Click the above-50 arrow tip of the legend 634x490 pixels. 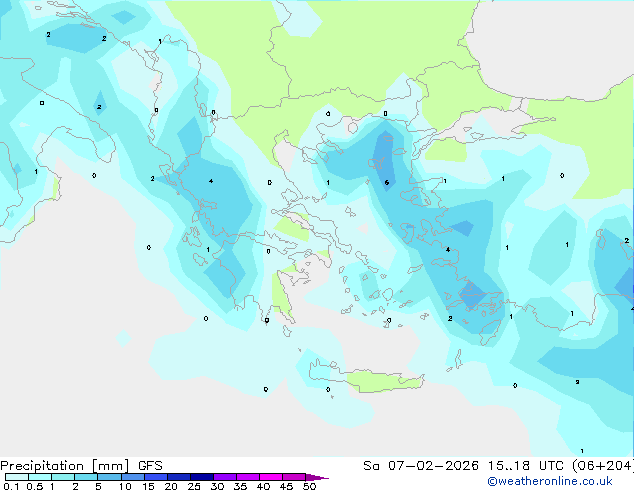[317, 477]
